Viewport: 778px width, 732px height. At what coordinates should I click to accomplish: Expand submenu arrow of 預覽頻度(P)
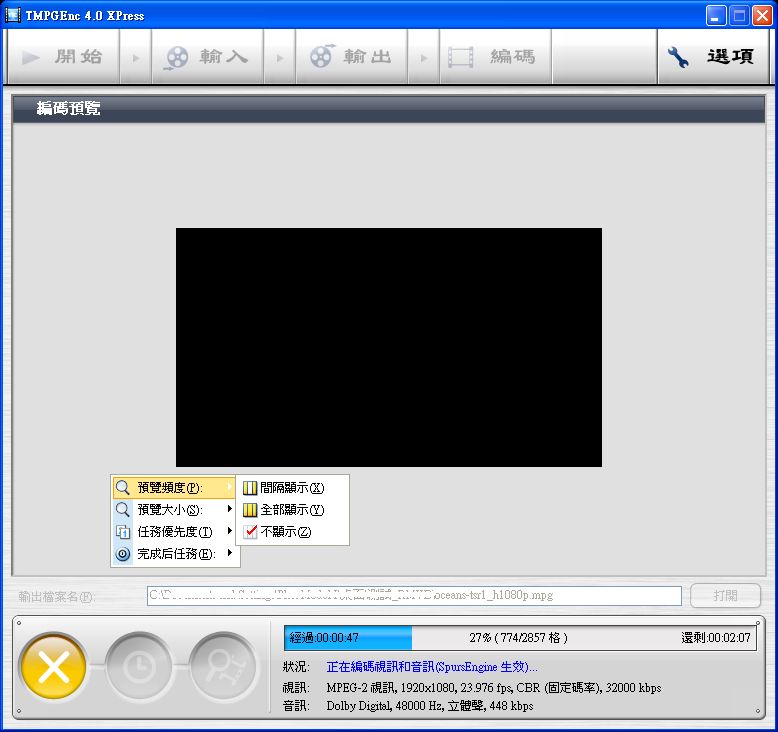coord(229,487)
